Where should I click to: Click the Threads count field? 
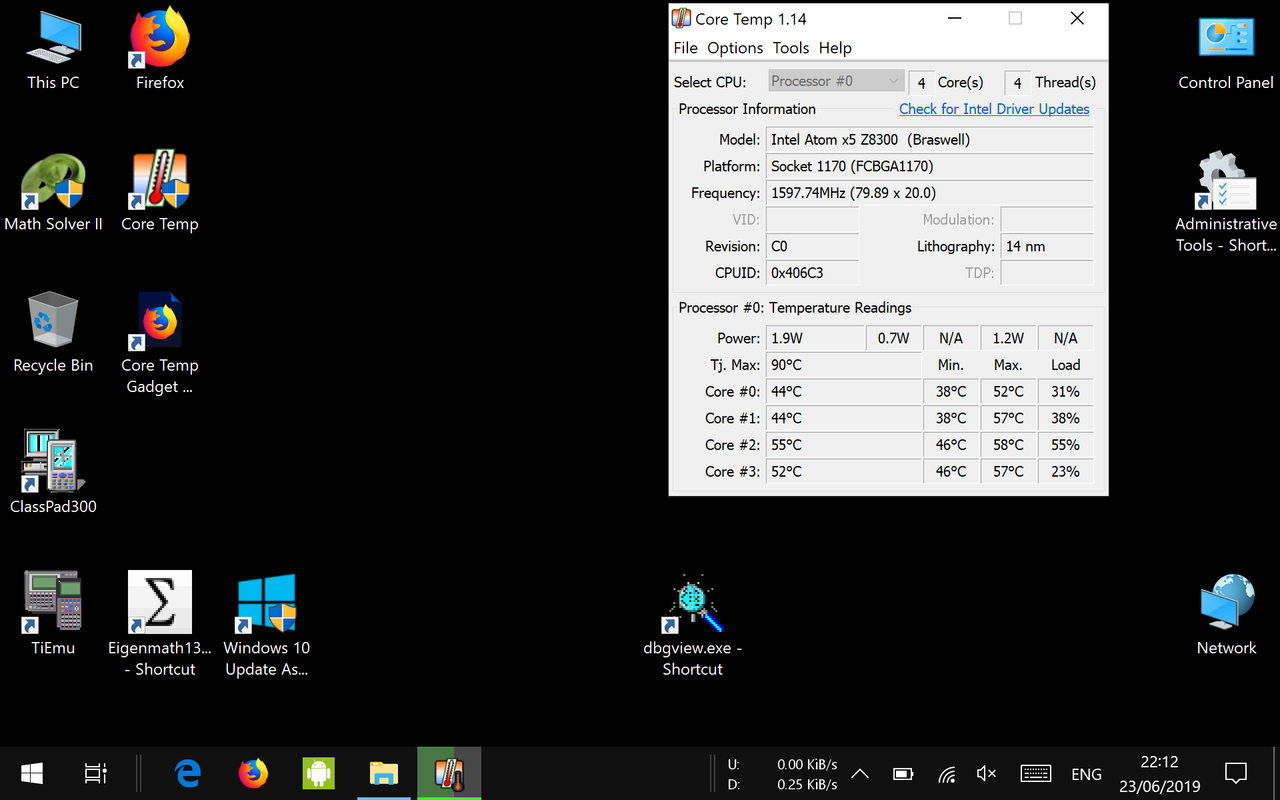coord(1017,82)
